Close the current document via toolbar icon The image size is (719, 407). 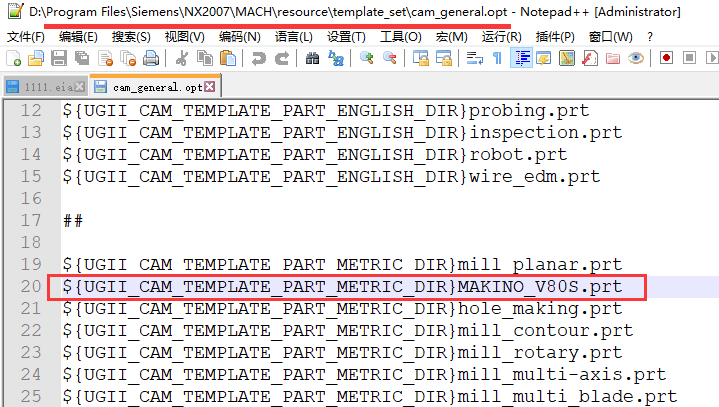[105, 58]
